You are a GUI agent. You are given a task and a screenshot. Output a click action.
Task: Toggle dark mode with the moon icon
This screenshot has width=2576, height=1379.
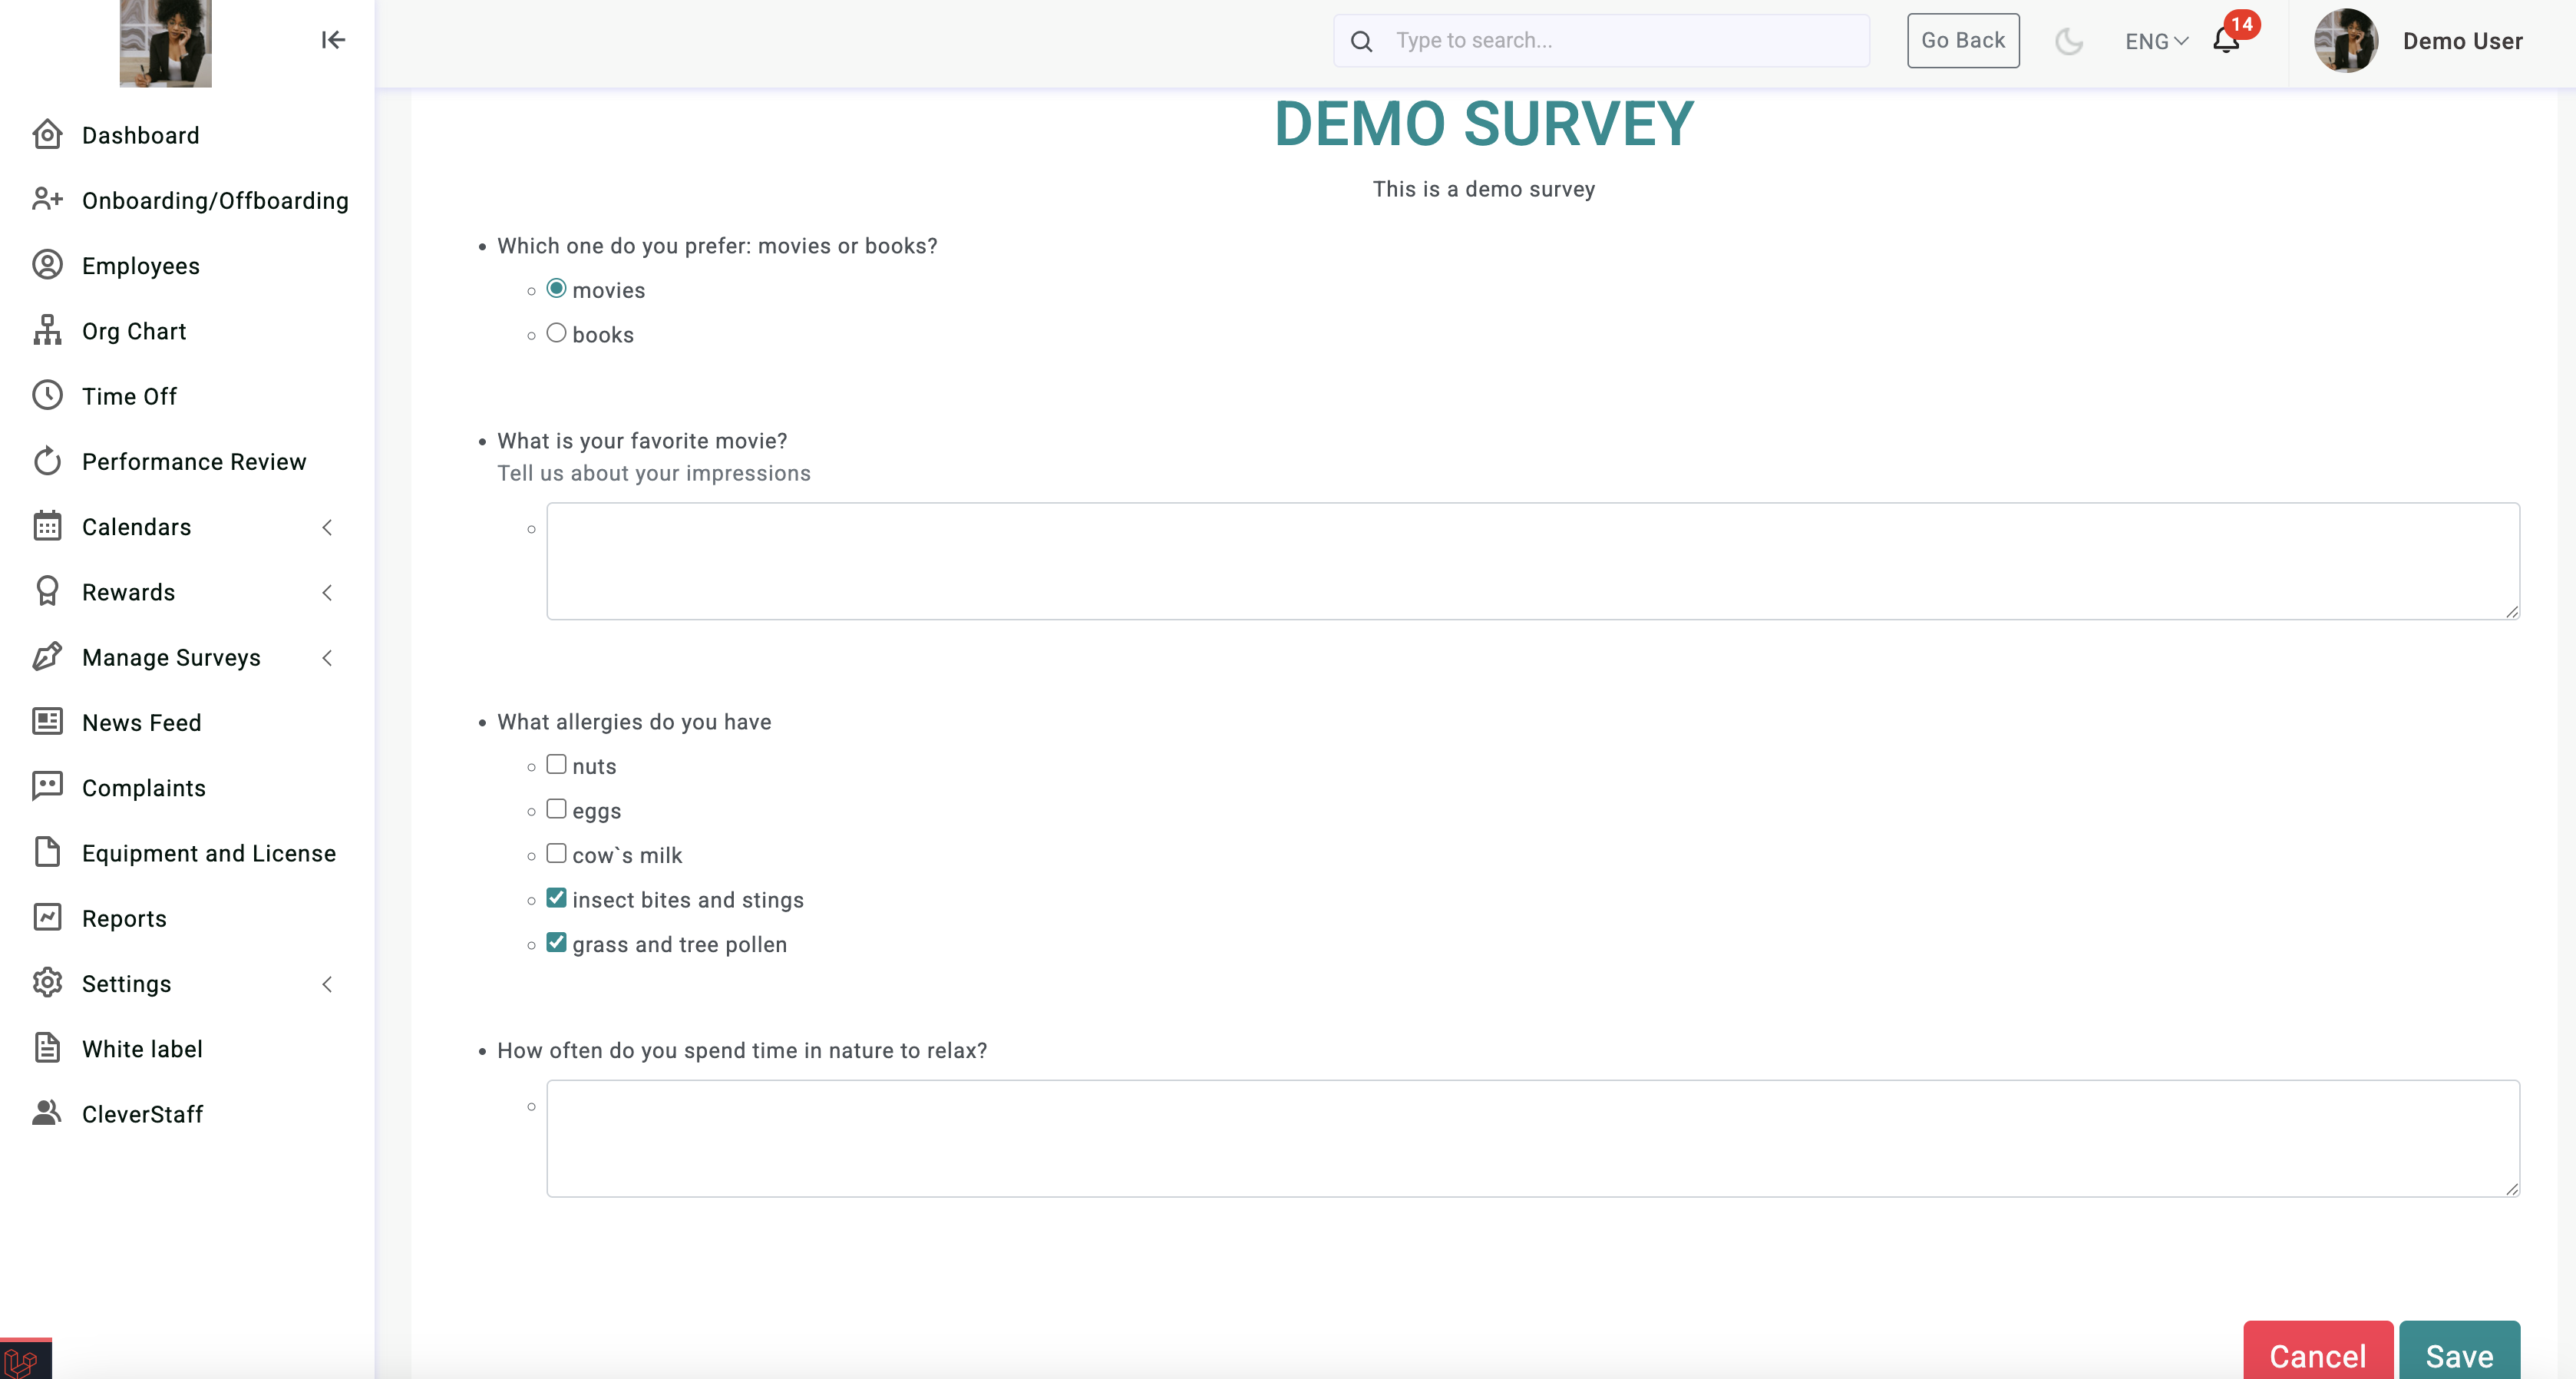pos(2068,41)
